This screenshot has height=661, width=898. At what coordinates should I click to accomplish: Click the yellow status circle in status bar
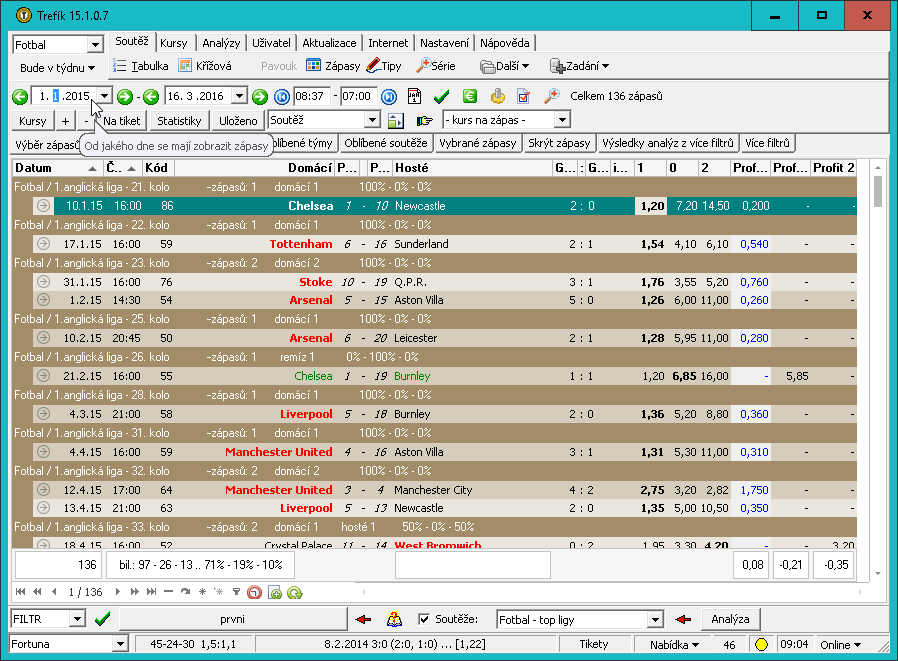pyautogui.click(x=761, y=644)
